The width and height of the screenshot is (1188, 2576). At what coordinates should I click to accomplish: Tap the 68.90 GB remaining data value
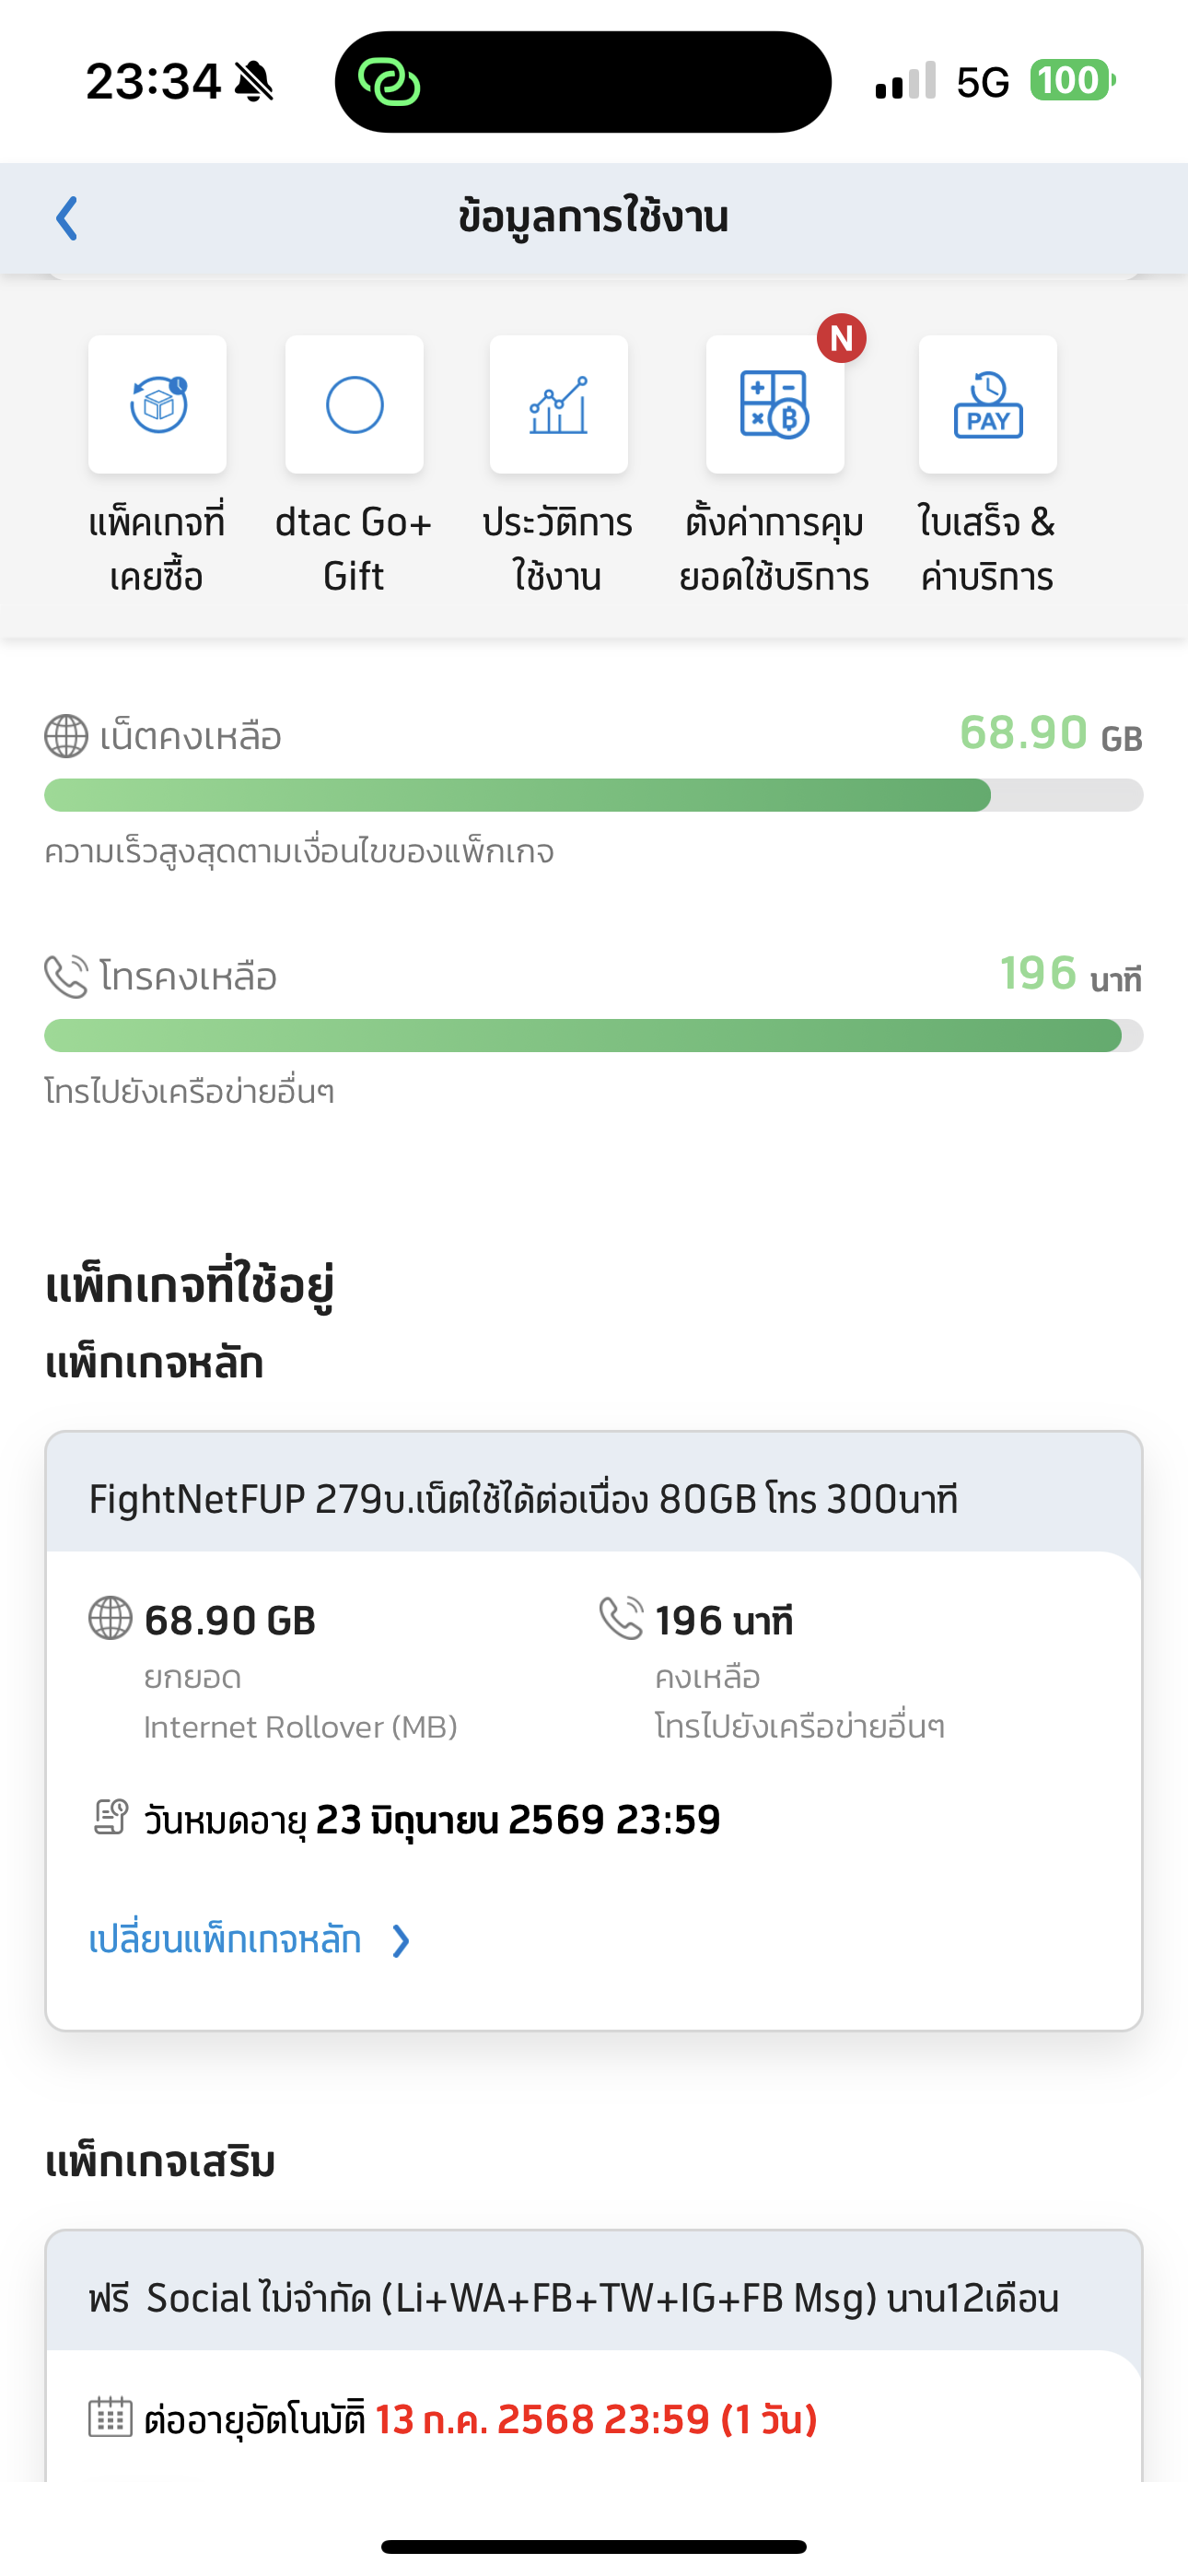click(1050, 733)
